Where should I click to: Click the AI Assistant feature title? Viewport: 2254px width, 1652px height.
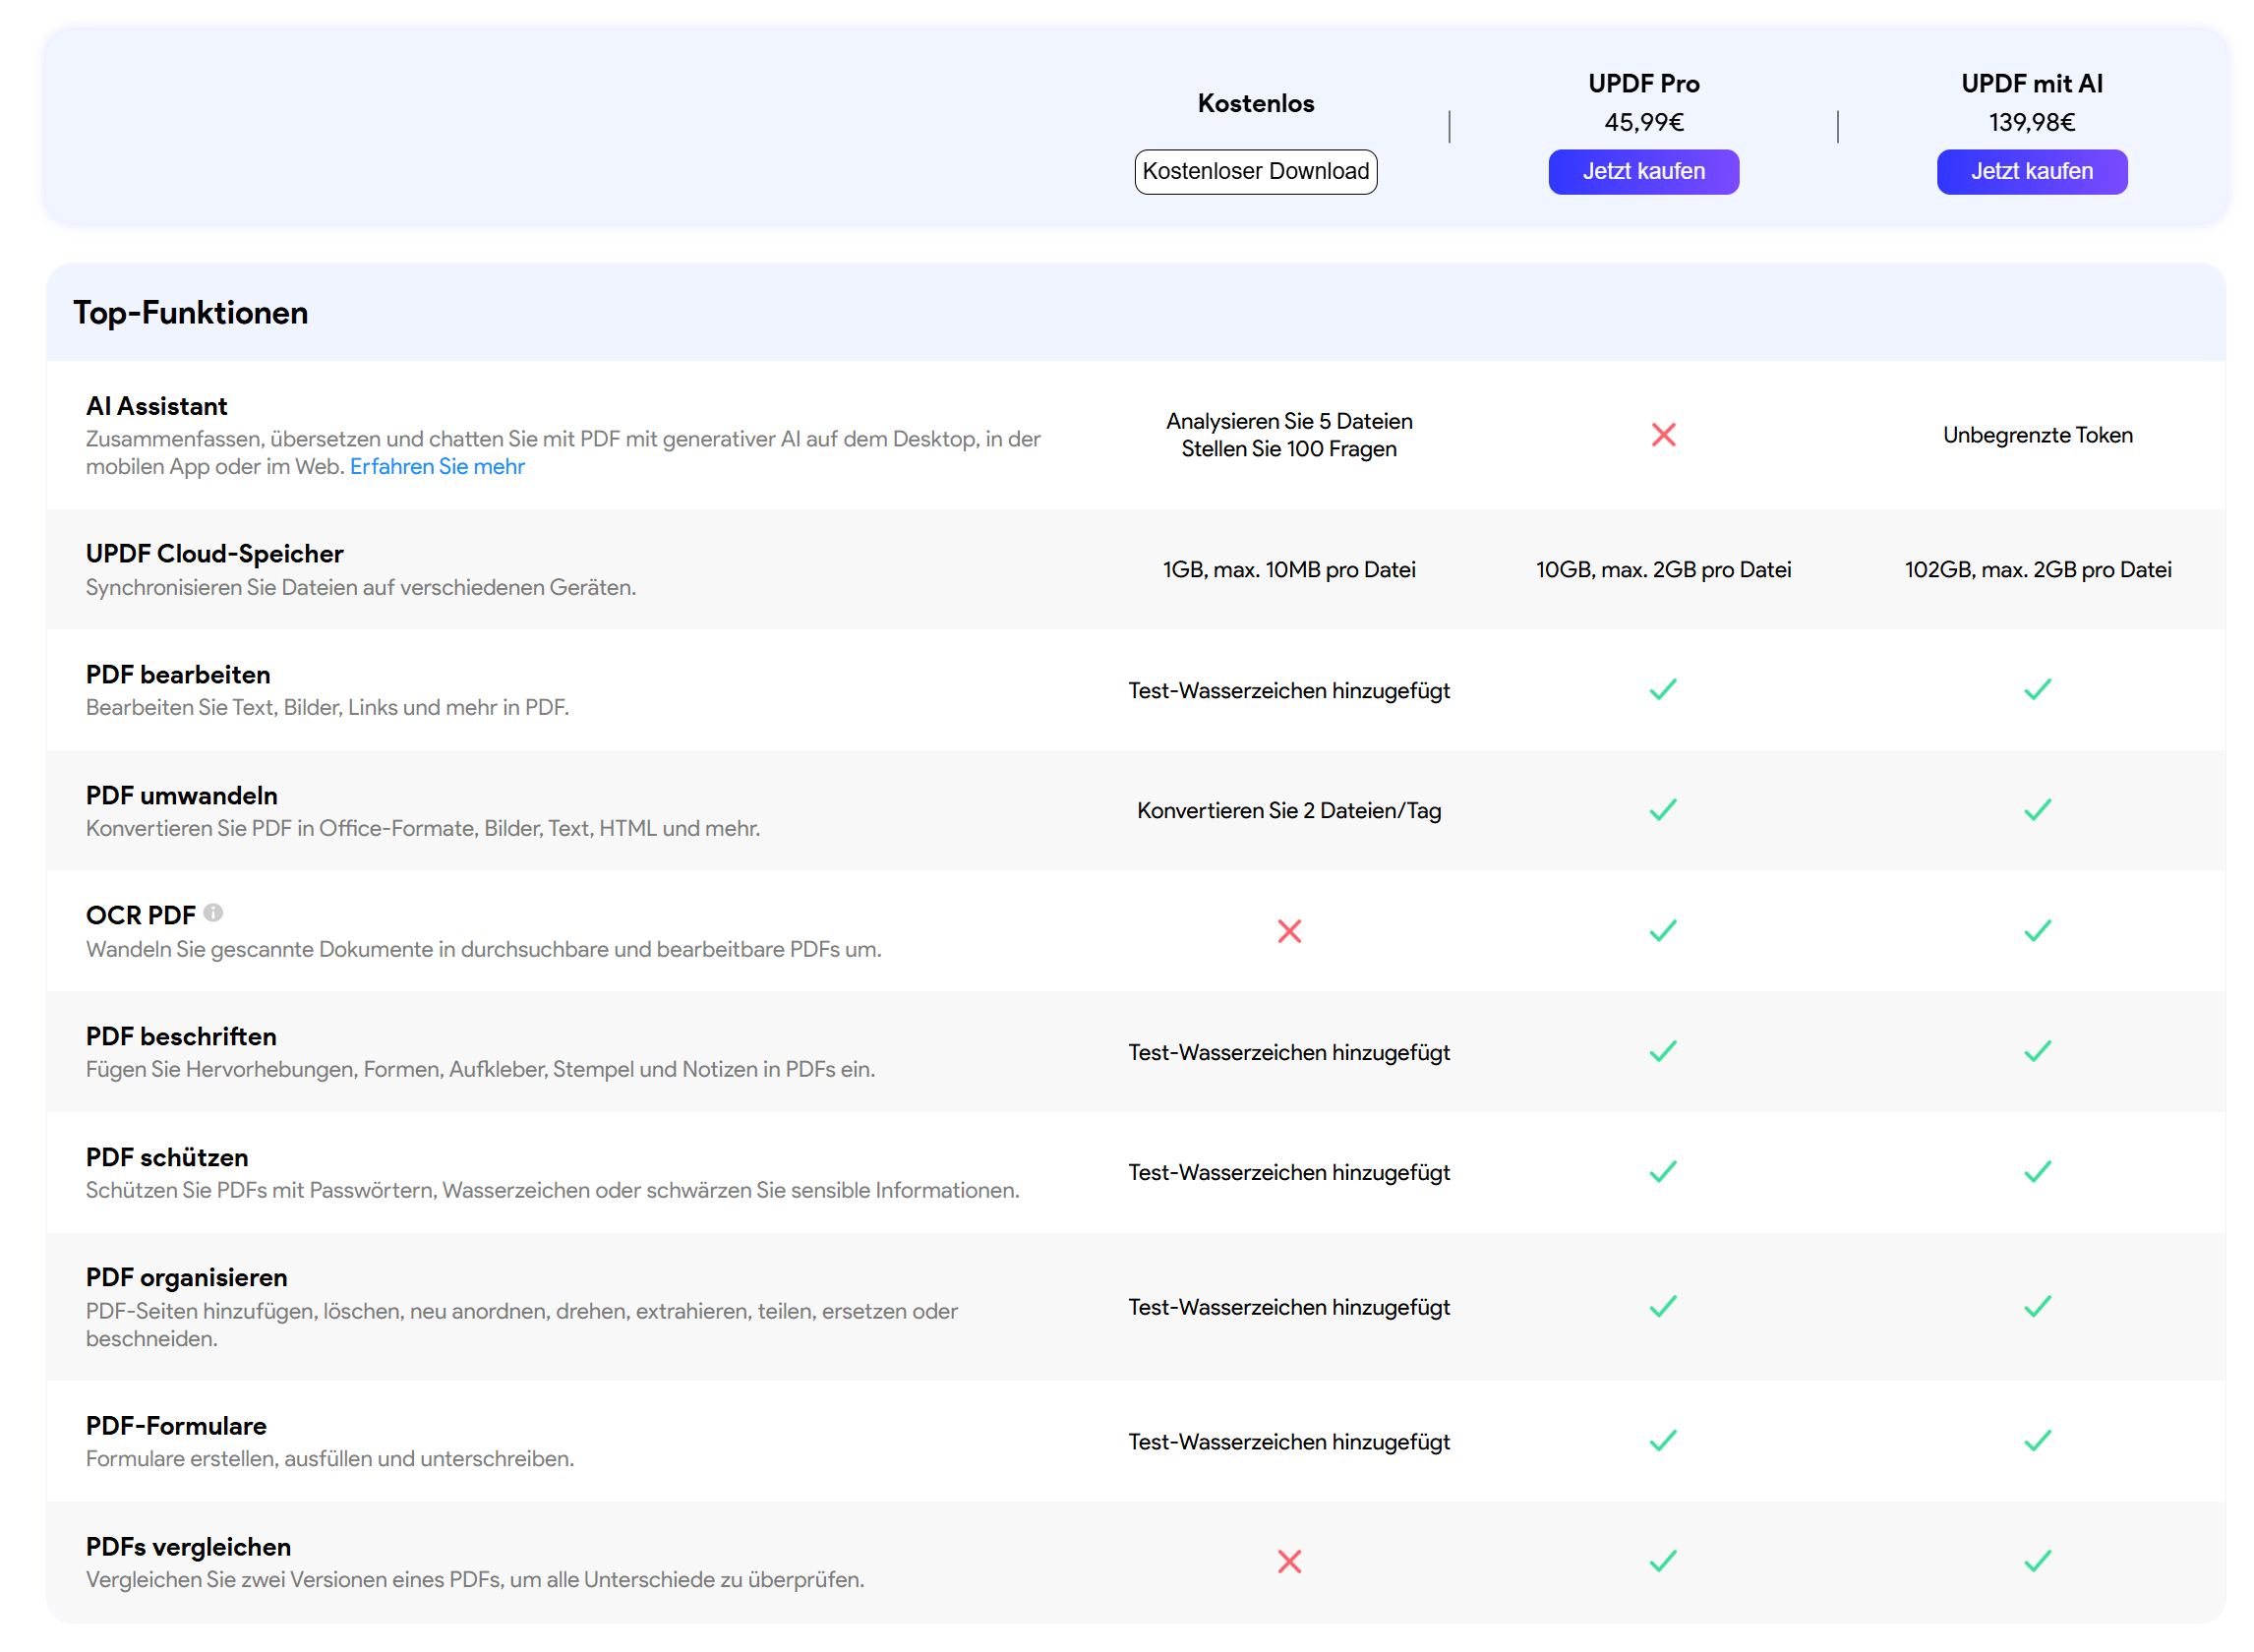point(156,406)
